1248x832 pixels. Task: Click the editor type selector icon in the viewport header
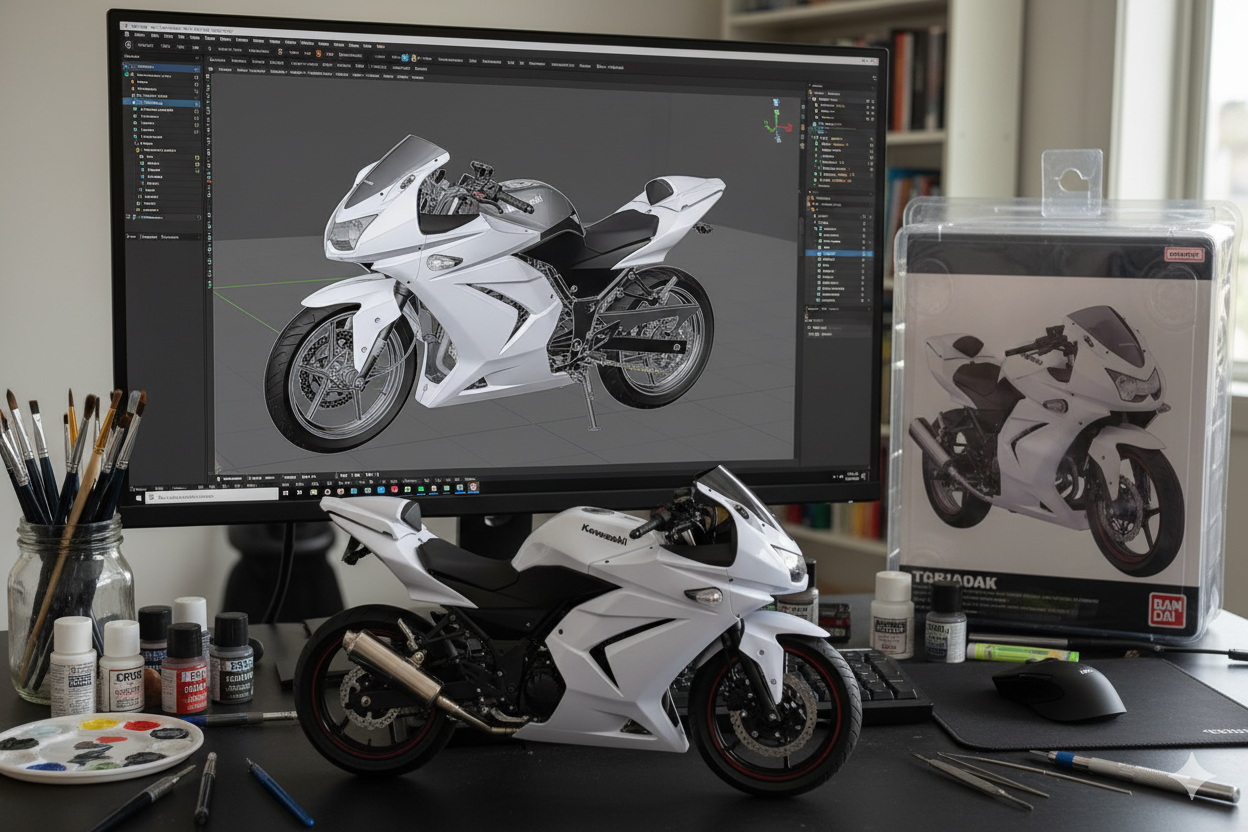pos(209,69)
